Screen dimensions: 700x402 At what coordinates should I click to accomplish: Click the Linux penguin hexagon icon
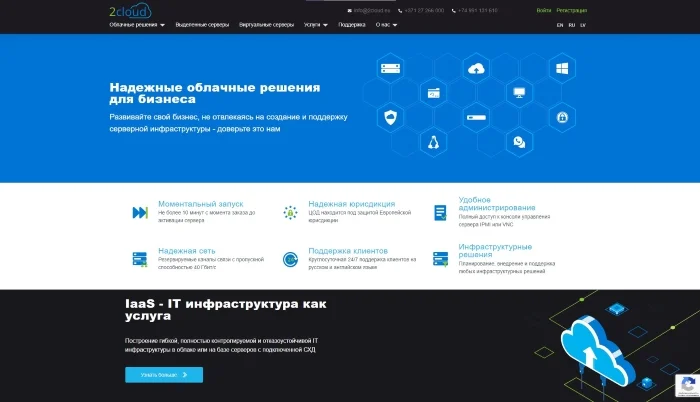click(x=433, y=142)
